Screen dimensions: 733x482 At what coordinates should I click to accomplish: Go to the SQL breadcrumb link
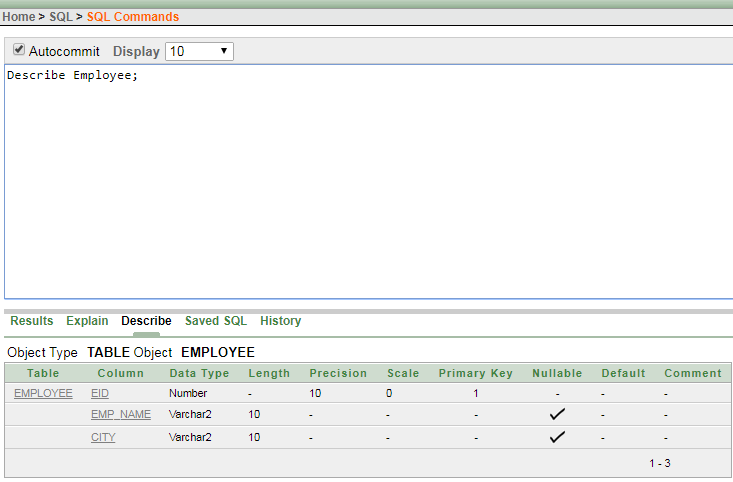point(61,17)
